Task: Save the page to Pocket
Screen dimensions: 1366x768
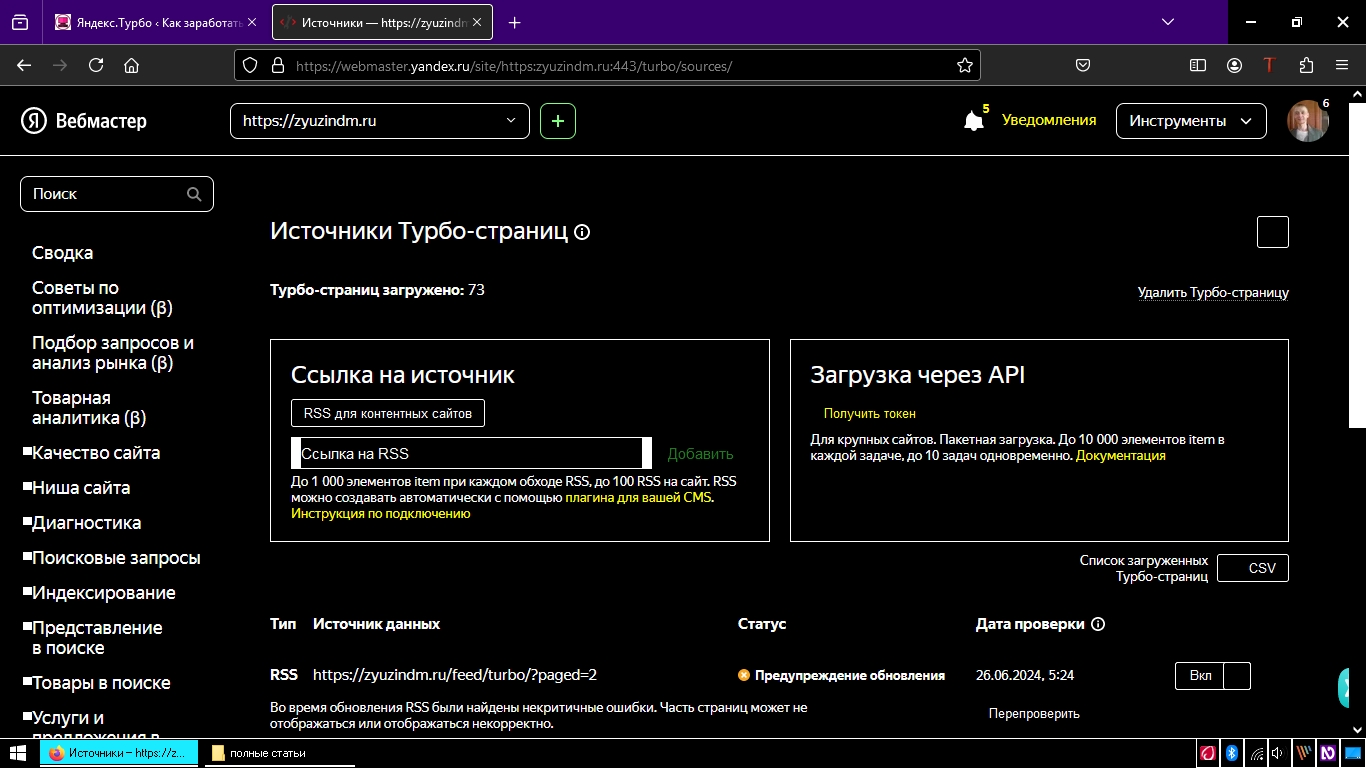Action: (1082, 65)
